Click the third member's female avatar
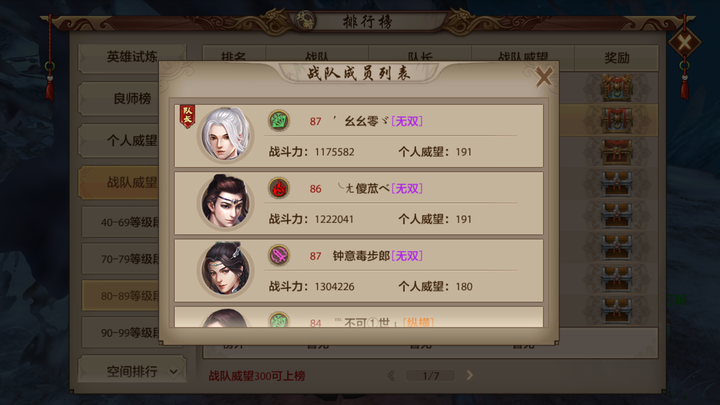The image size is (720, 405). [225, 269]
